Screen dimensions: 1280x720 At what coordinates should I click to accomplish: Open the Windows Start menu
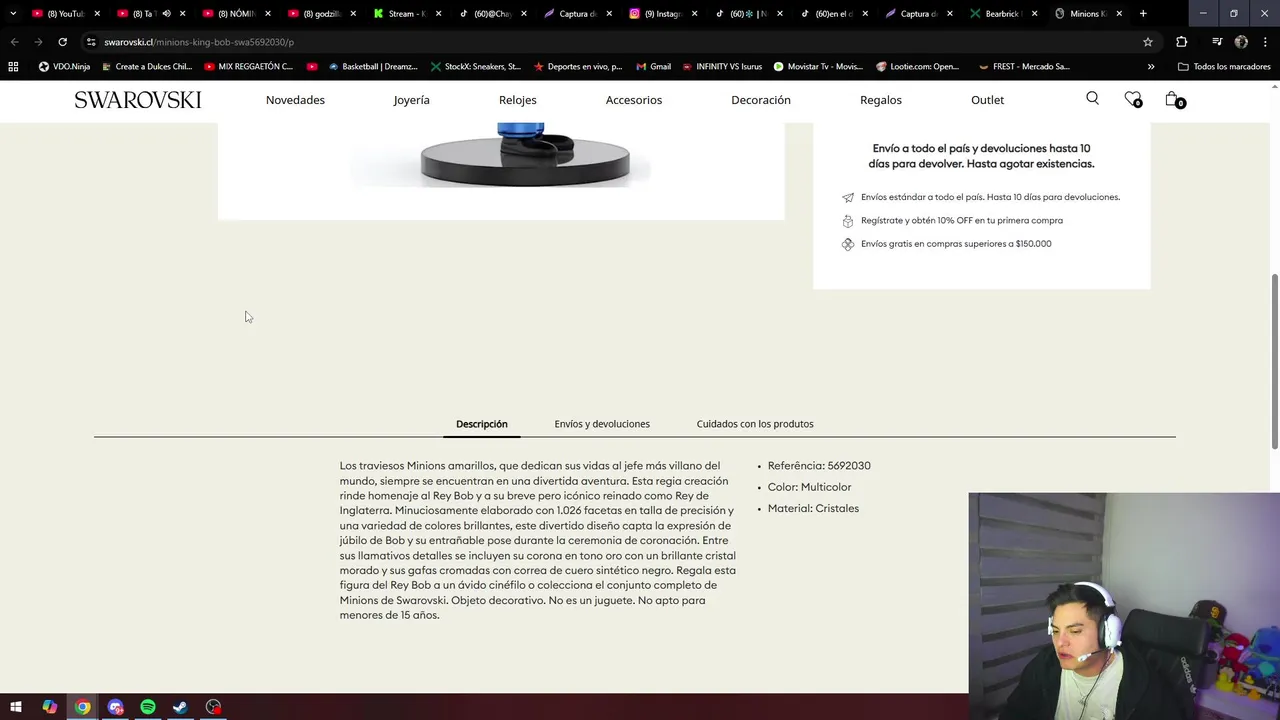pos(16,707)
